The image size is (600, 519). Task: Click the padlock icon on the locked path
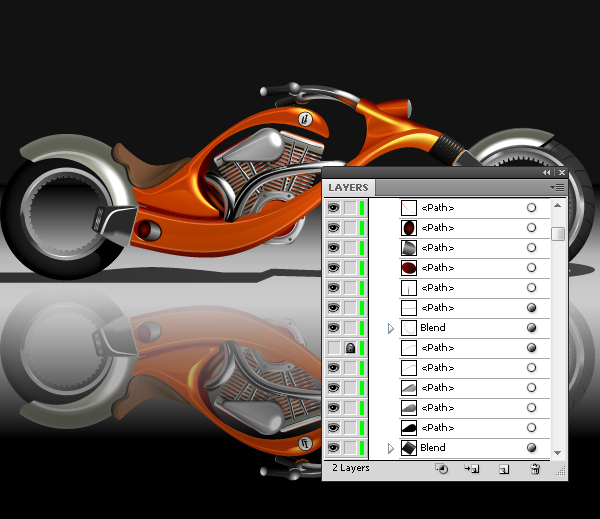(351, 348)
